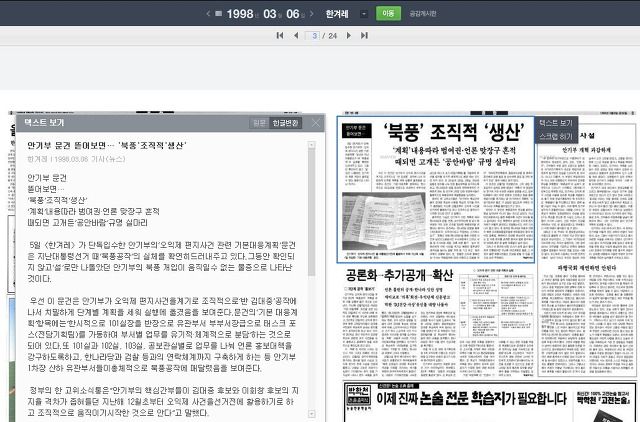The width and height of the screenshot is (640, 422).
Task: Choose 스크랩 하기 in the article popup menu
Action: tap(556, 136)
